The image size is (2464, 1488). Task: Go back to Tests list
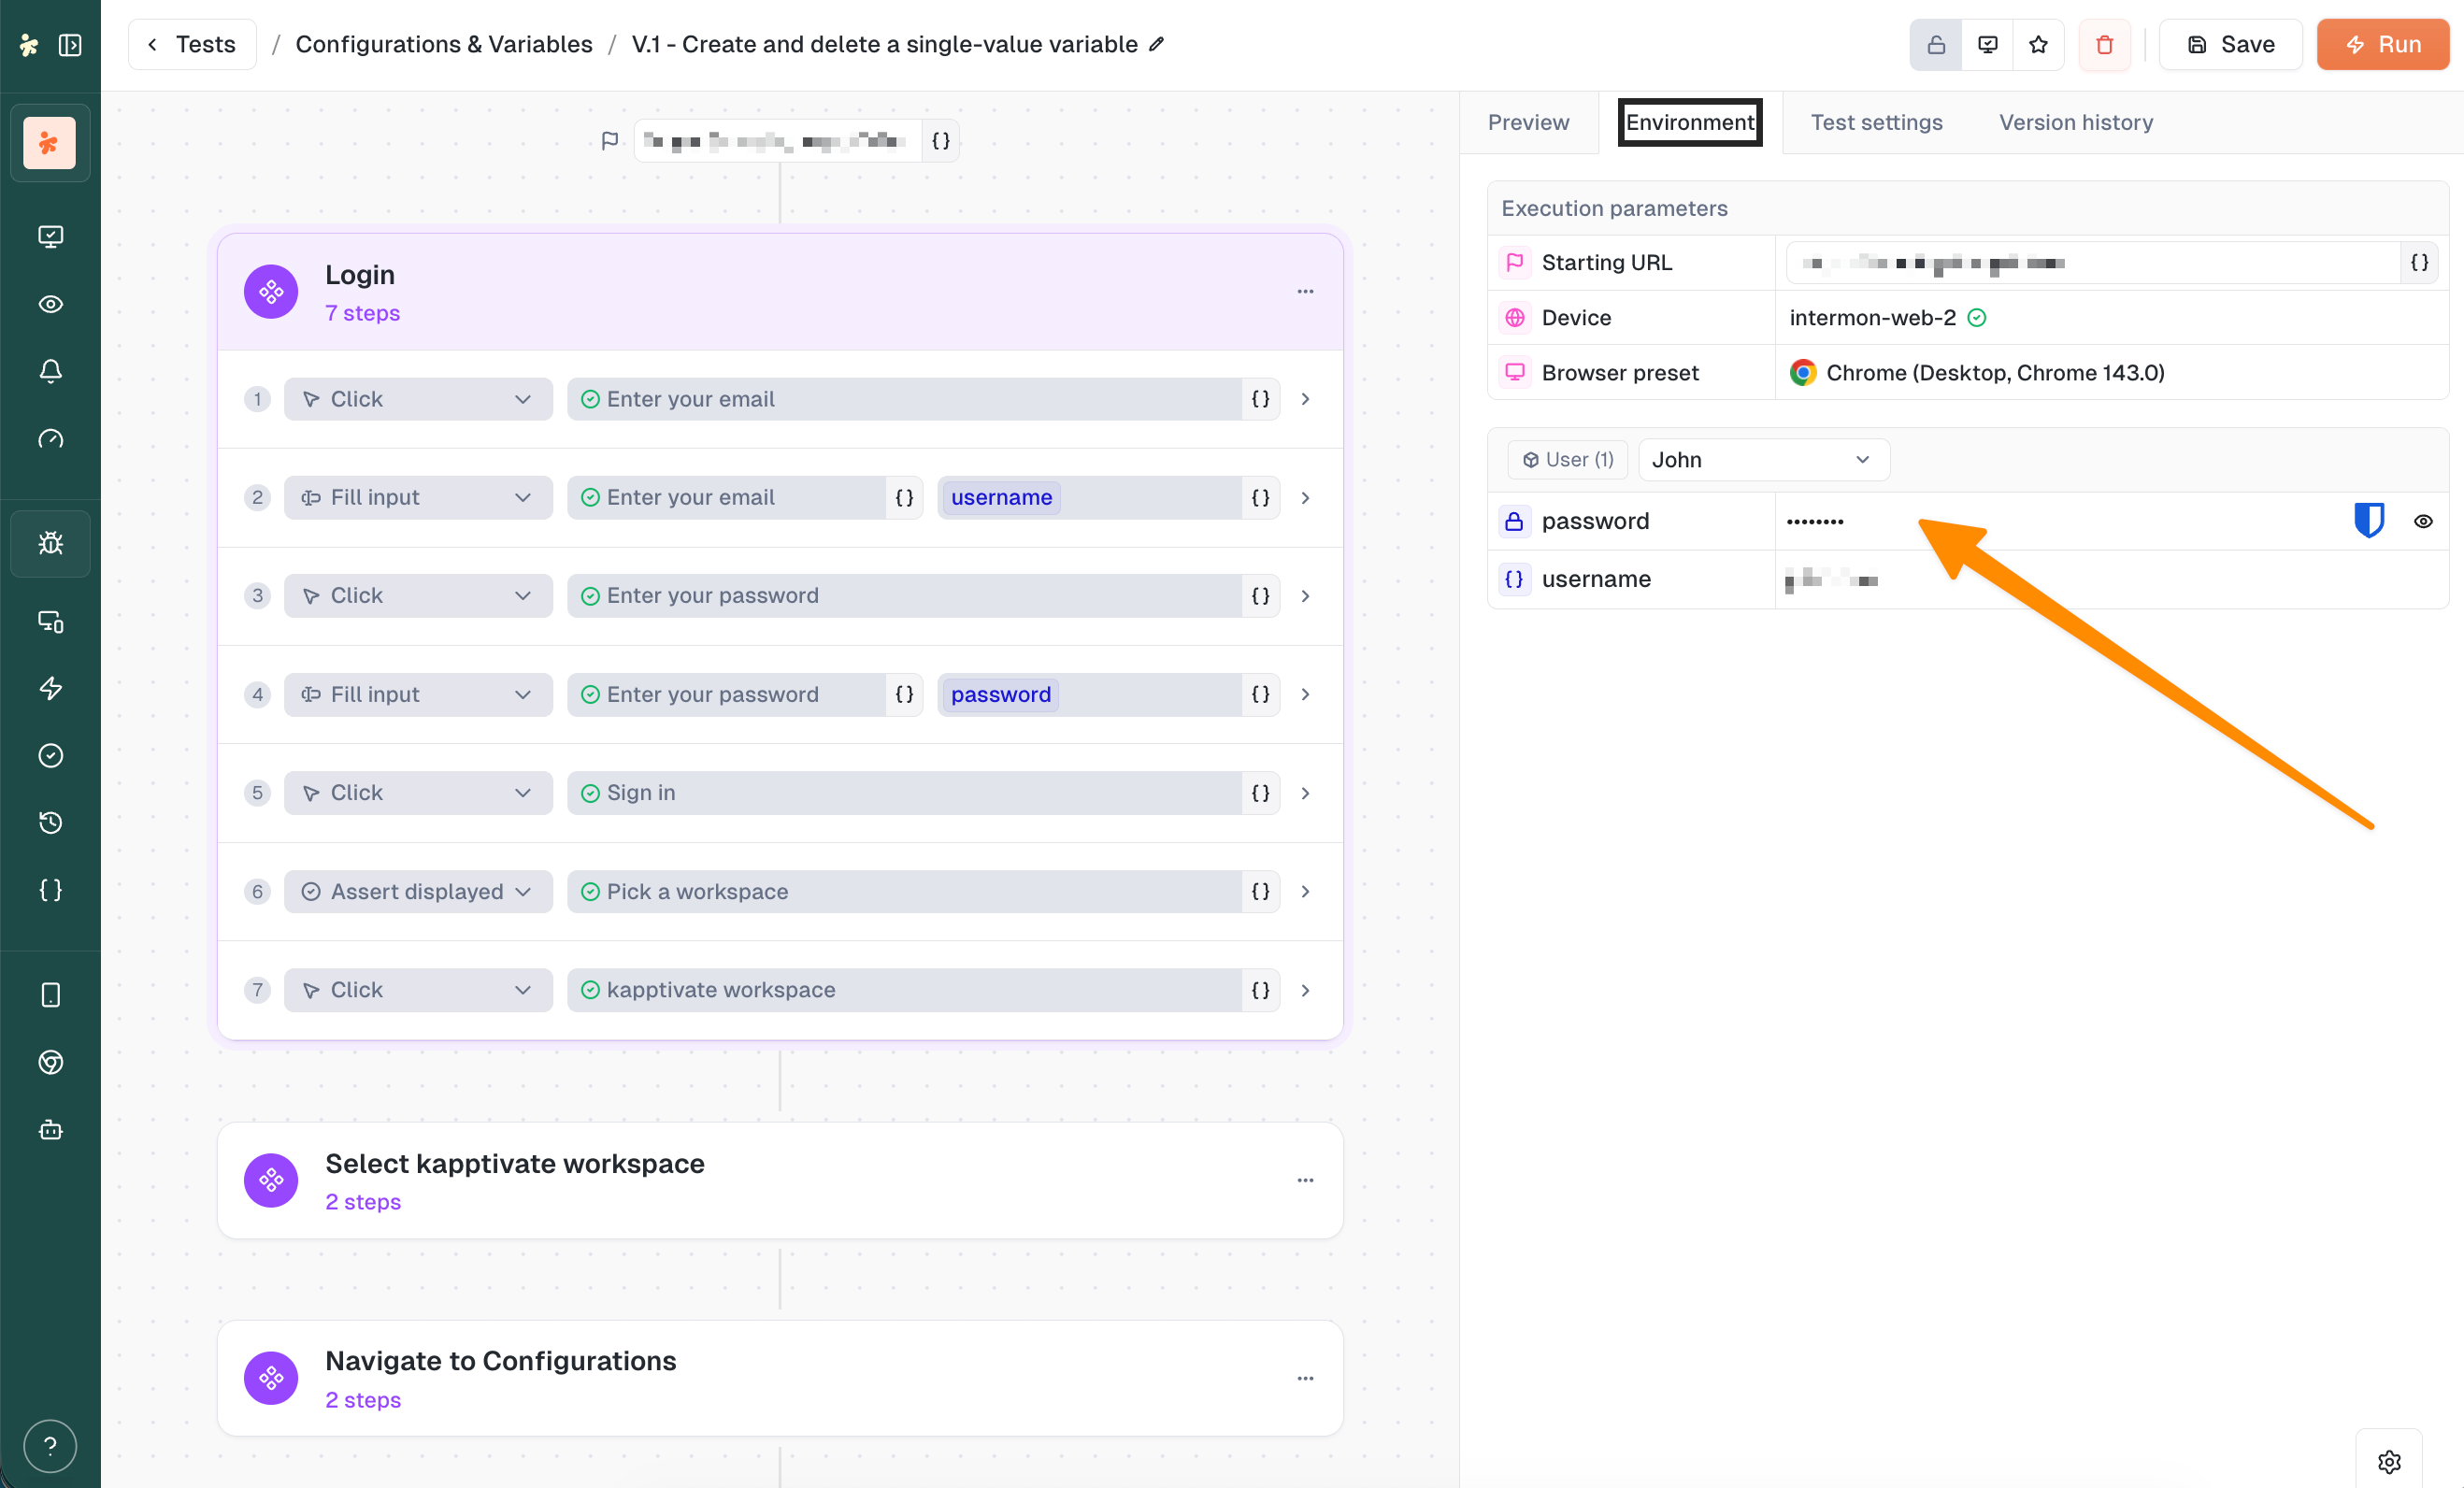(x=192, y=44)
